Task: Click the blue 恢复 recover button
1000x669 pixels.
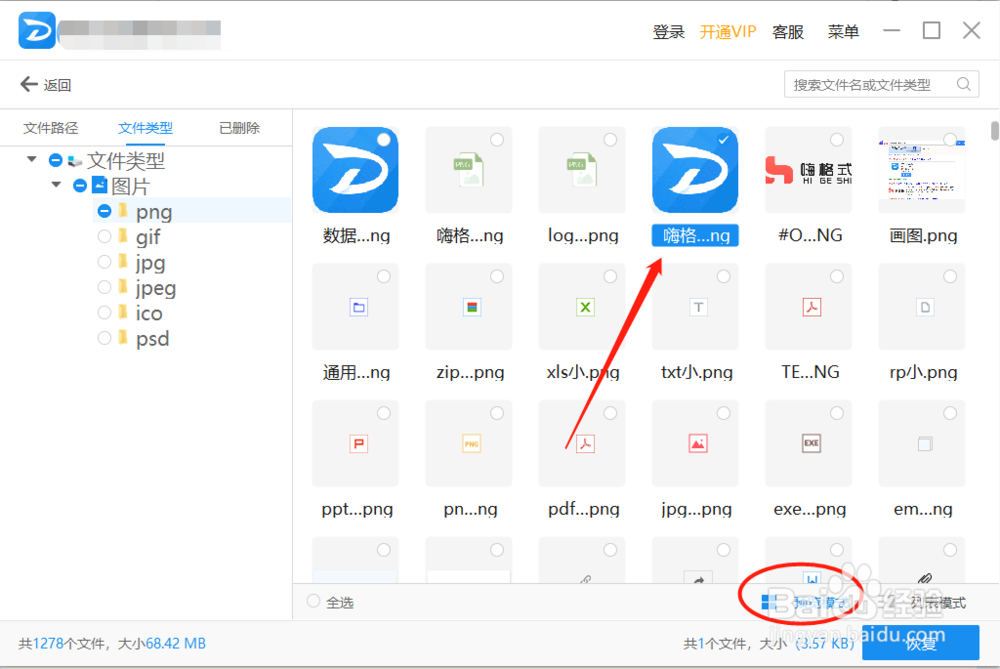Action: tap(920, 642)
